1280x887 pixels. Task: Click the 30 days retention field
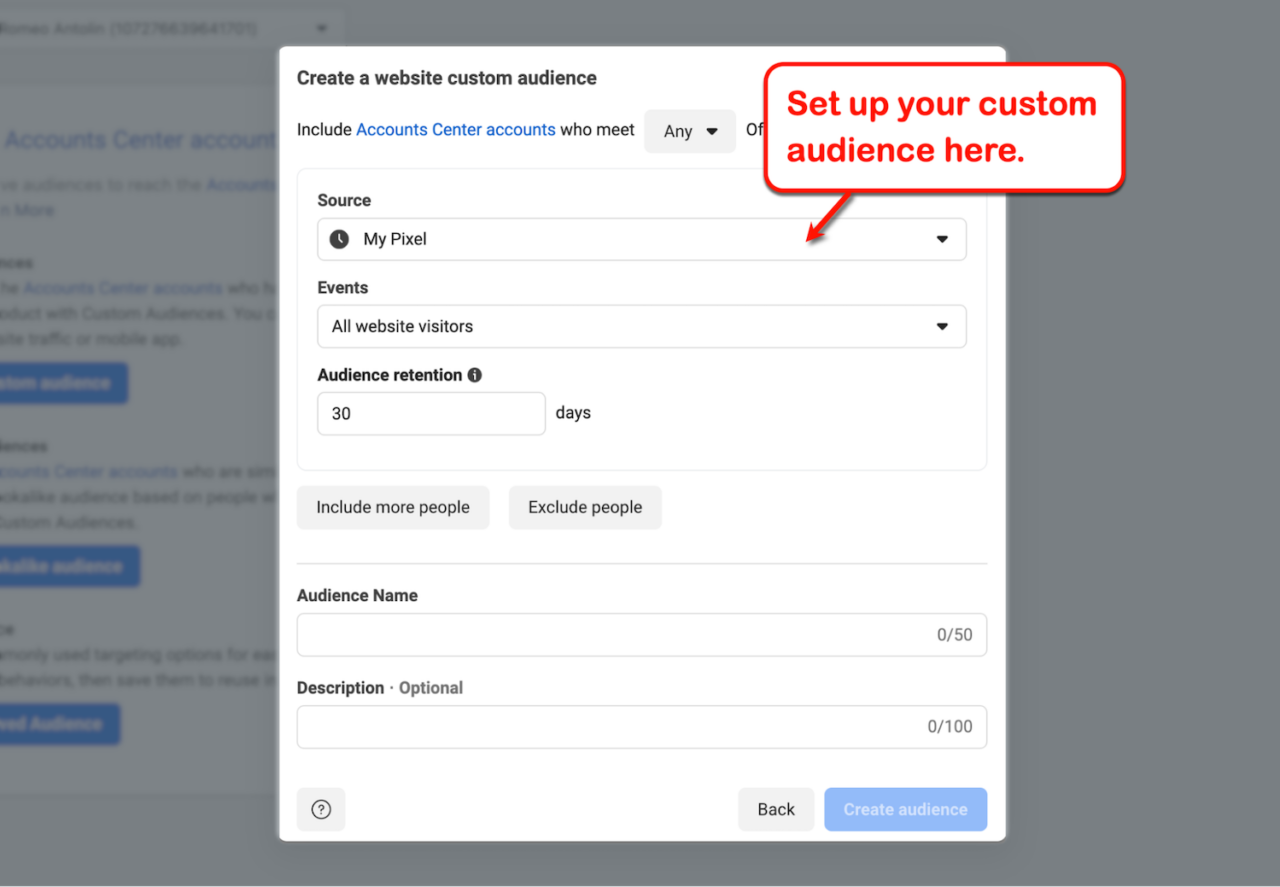tap(430, 413)
